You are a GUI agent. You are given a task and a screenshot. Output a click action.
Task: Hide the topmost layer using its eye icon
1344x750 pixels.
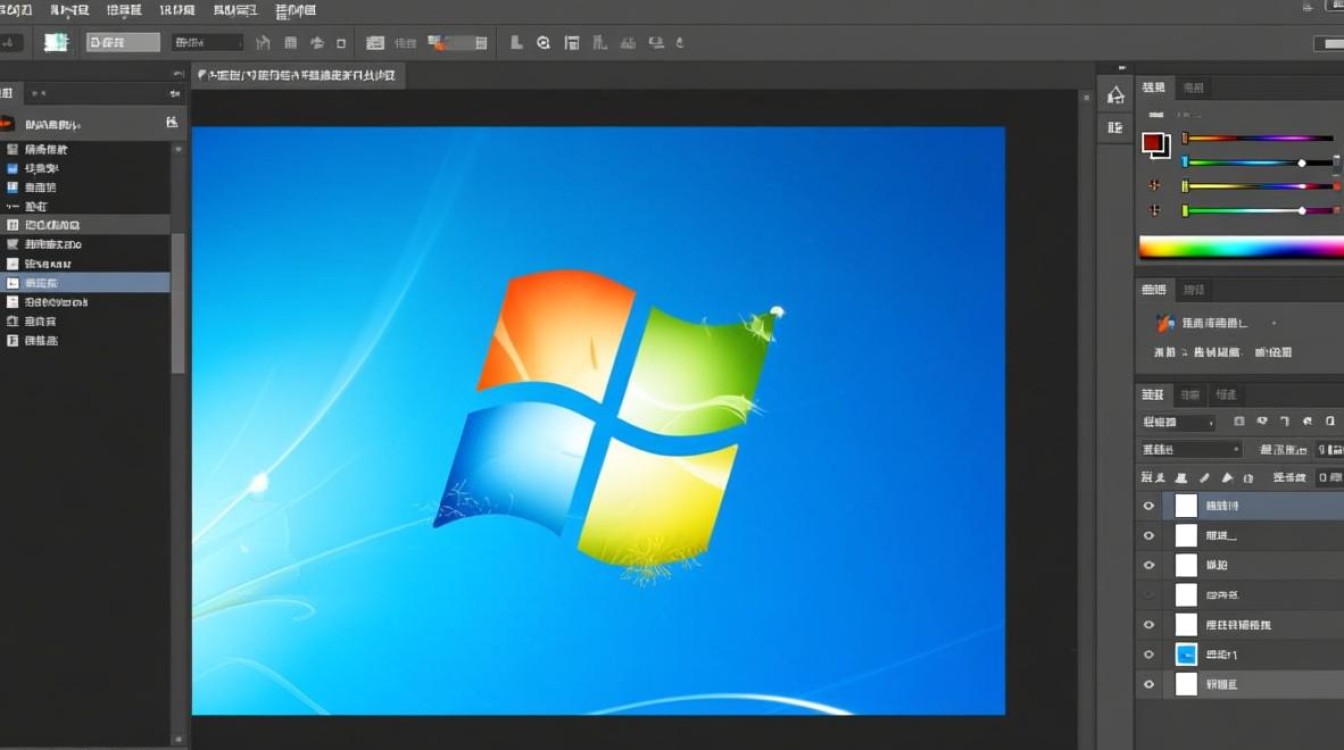point(1149,505)
